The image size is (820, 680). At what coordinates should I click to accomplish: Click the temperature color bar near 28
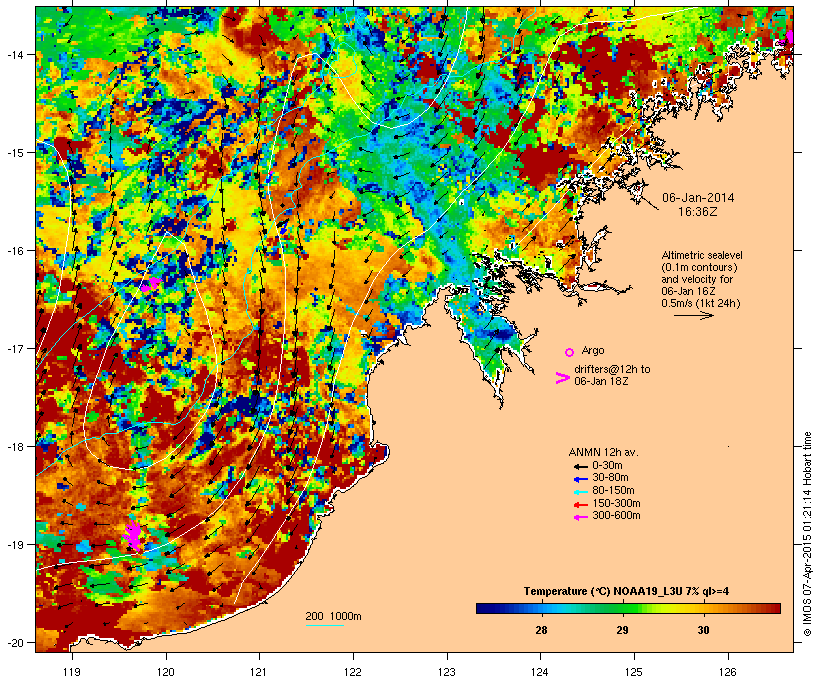point(541,608)
